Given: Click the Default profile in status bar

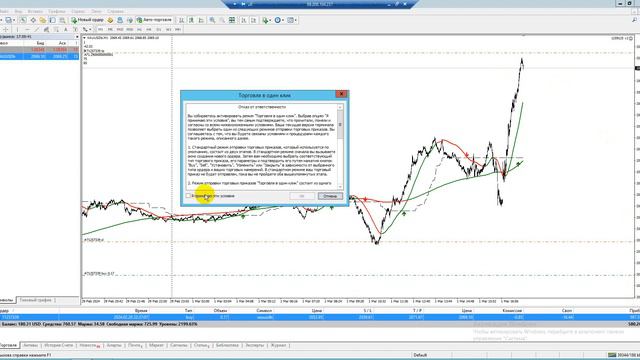Looking at the screenshot, I should [420, 355].
